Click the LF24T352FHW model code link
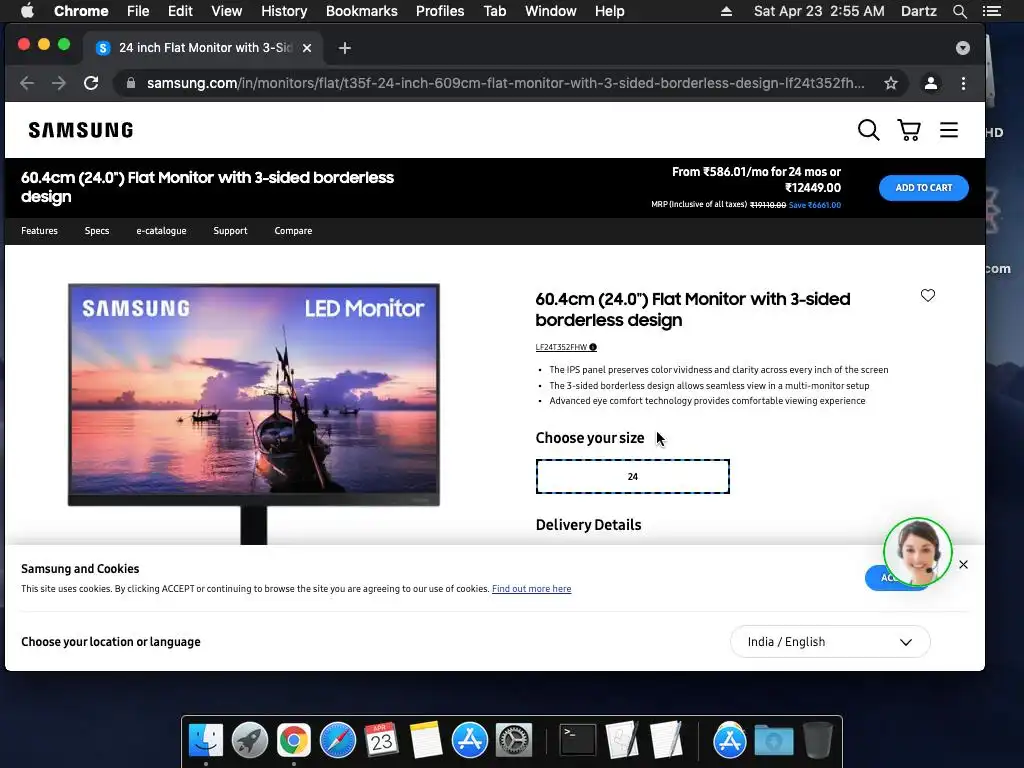This screenshot has width=1024, height=768. (561, 347)
